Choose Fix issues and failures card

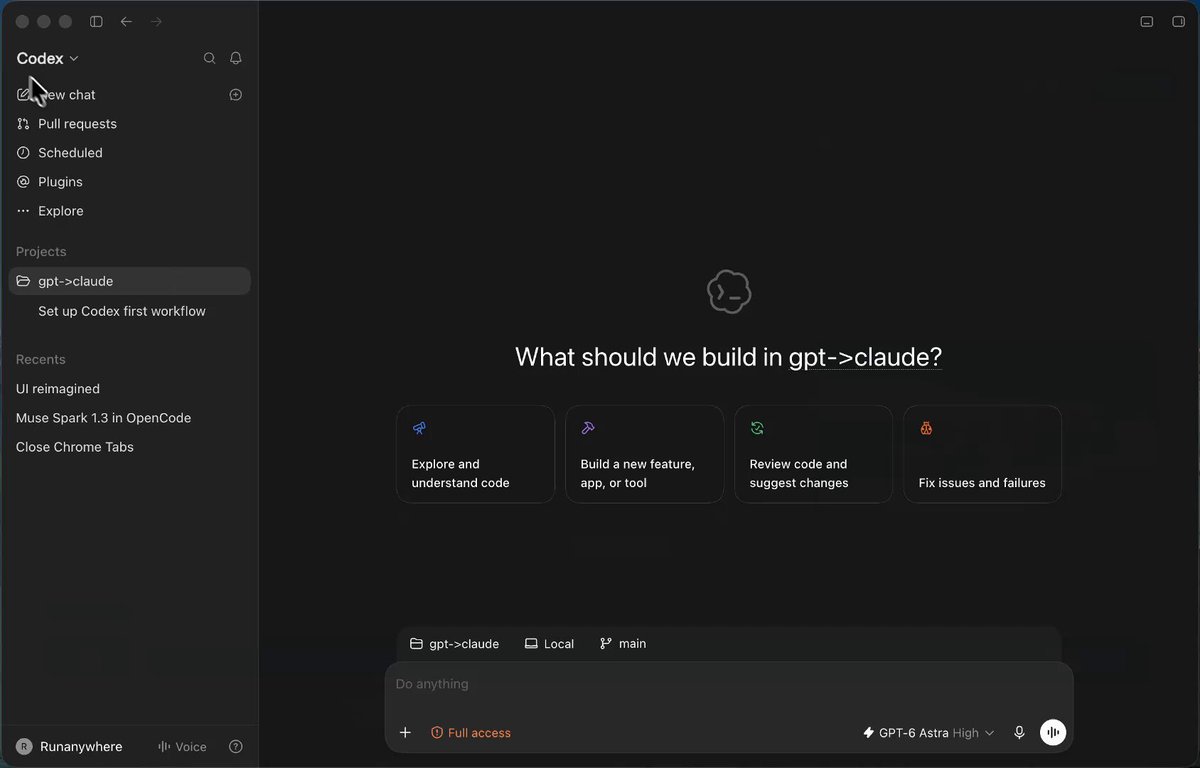pyautogui.click(x=982, y=454)
